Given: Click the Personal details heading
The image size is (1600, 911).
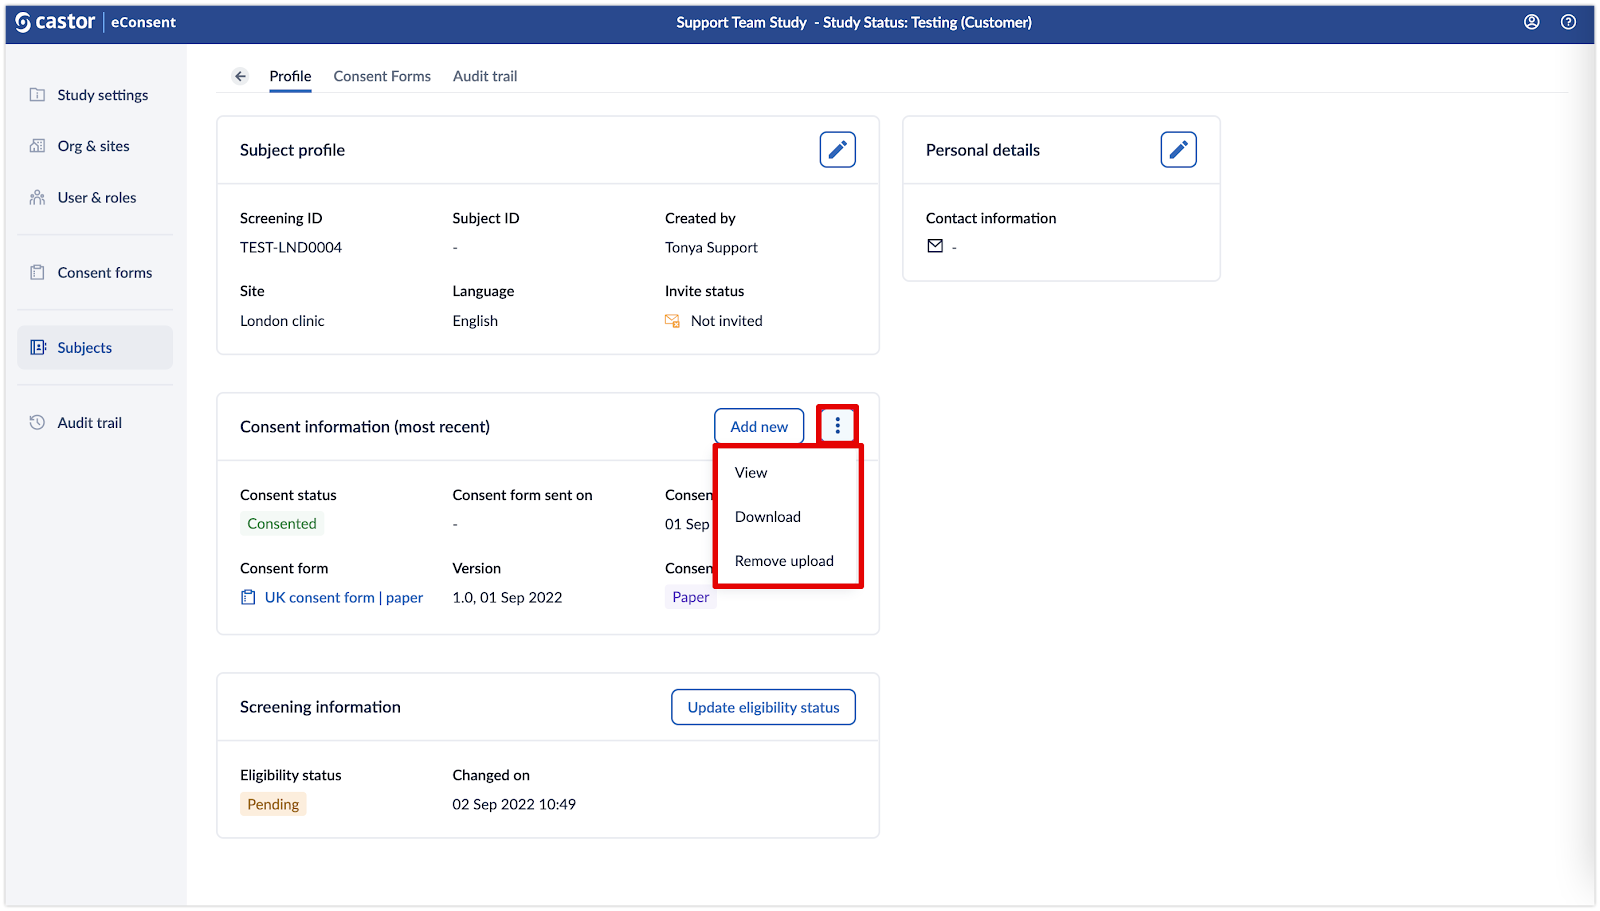Looking at the screenshot, I should tap(983, 150).
